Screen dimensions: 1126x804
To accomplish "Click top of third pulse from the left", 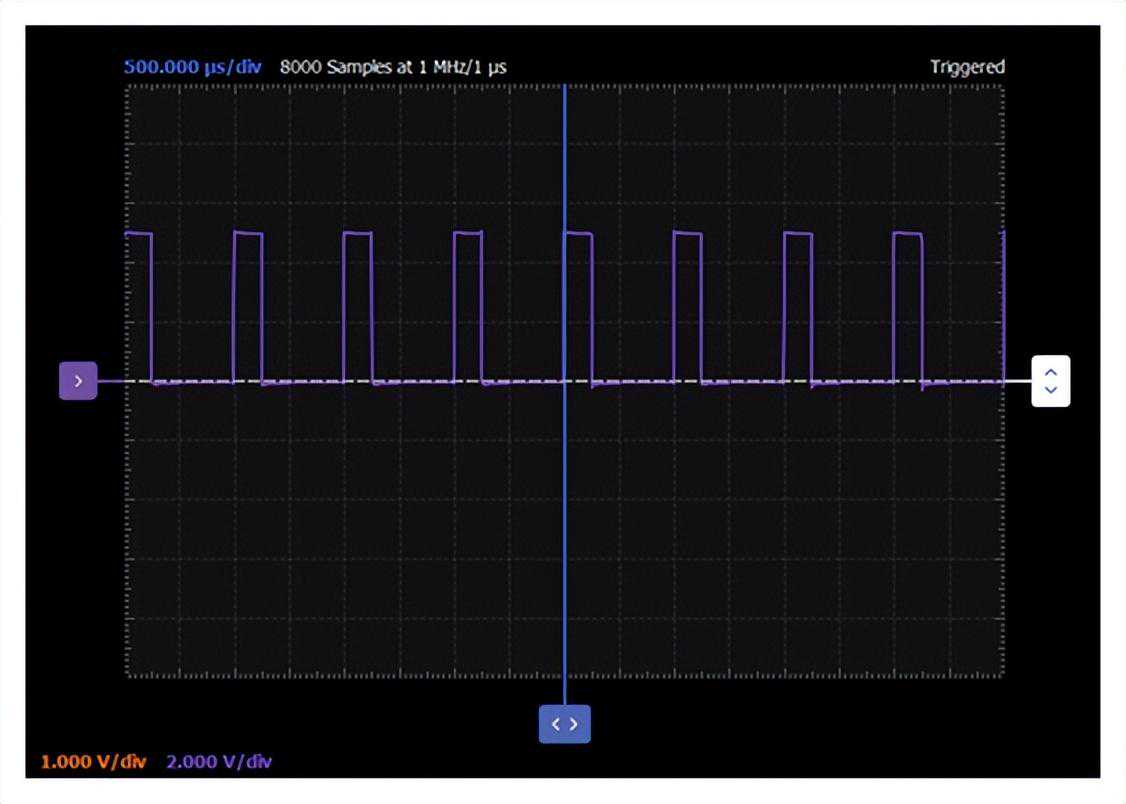I will 357,233.
